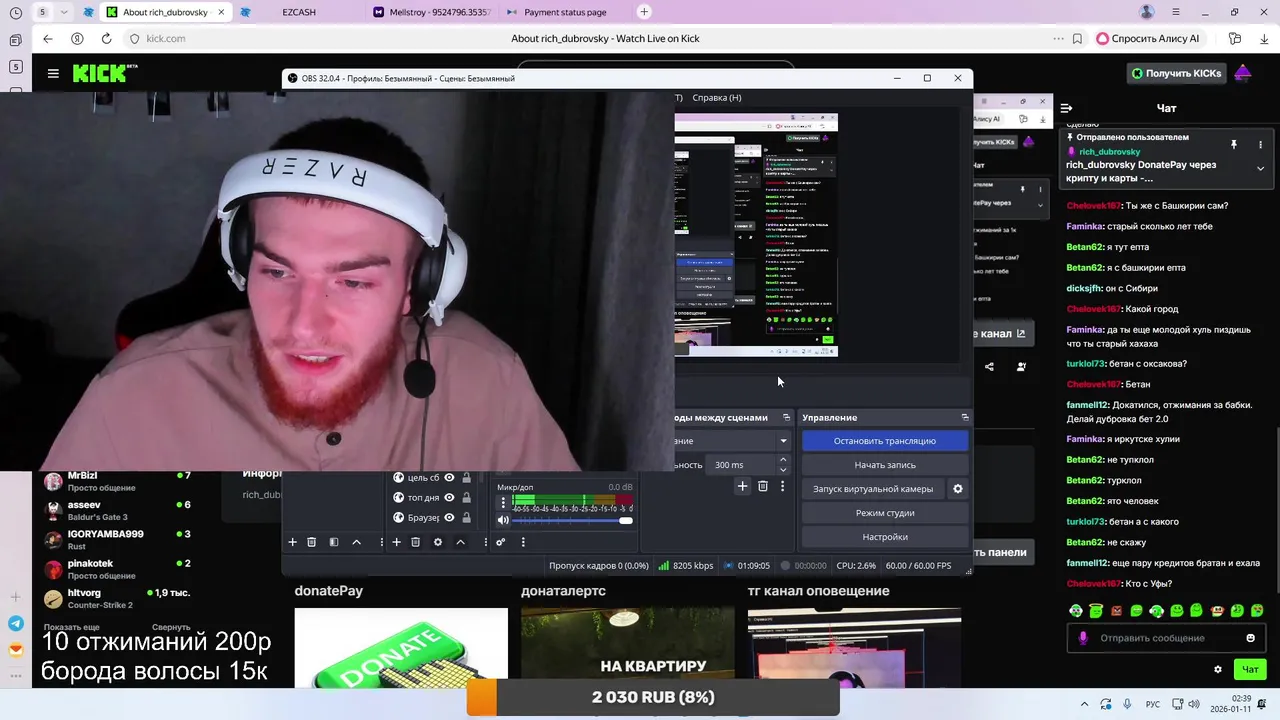
Task: Unpin the pinned chat message pin icon
Action: pos(1234,145)
